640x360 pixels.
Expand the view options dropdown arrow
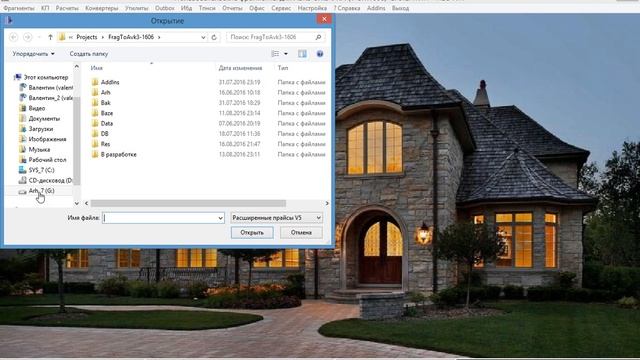286,54
